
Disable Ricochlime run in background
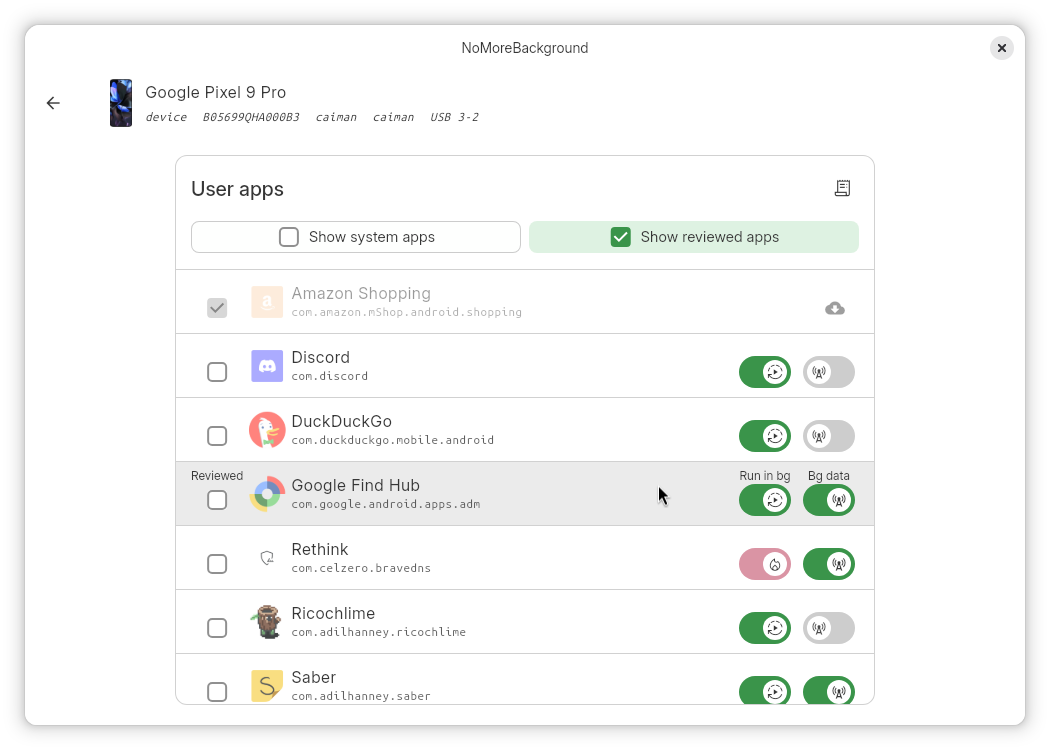coord(765,628)
